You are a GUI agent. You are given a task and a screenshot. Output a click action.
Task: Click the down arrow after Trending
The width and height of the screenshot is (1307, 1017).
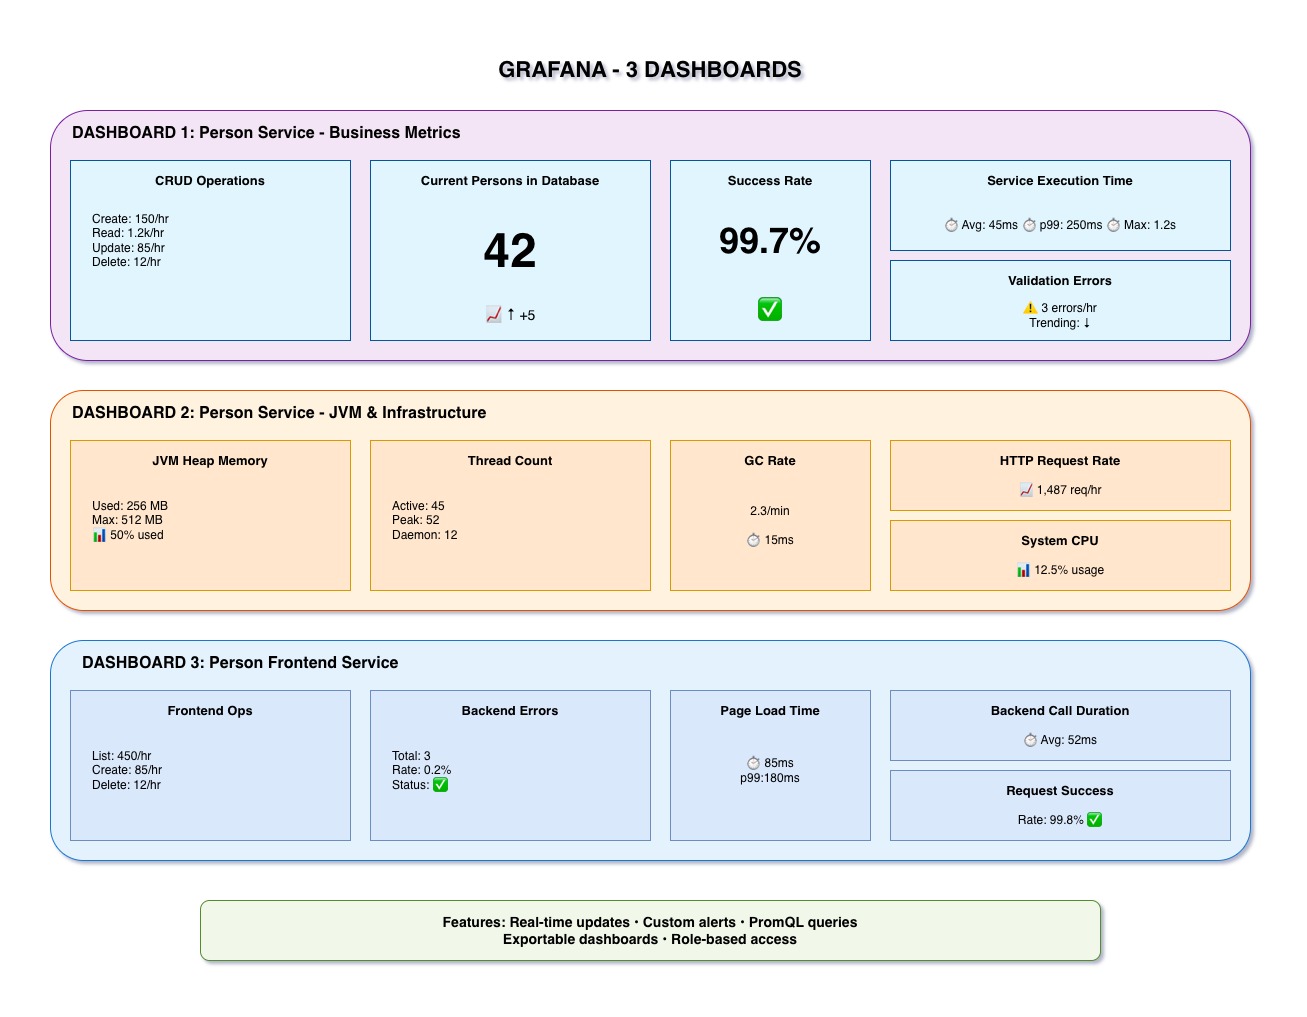pos(1087,323)
